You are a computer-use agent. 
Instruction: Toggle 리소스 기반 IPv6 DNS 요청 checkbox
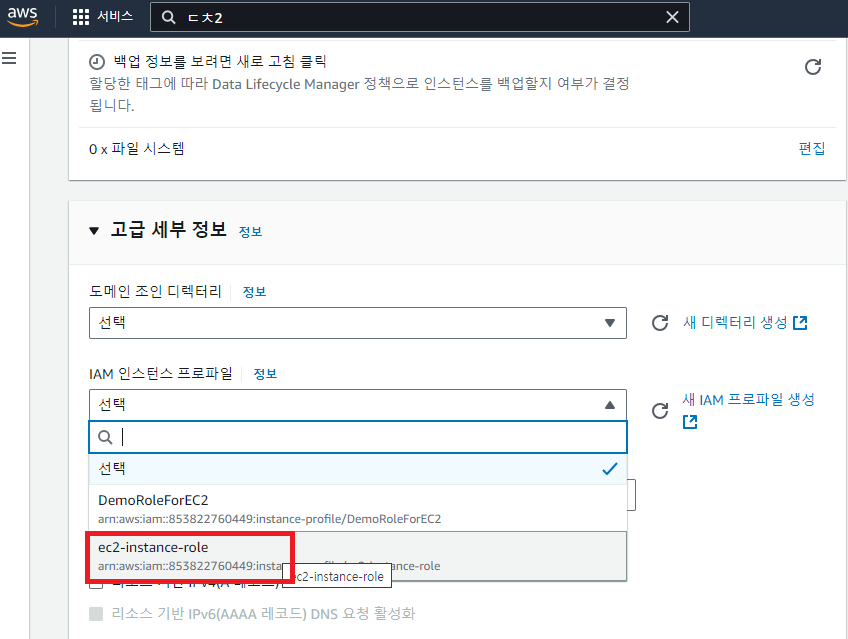point(96,614)
